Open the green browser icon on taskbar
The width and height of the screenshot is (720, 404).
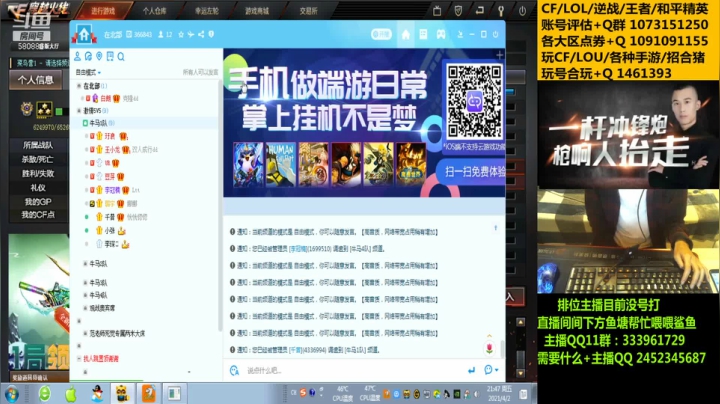(x=45, y=394)
